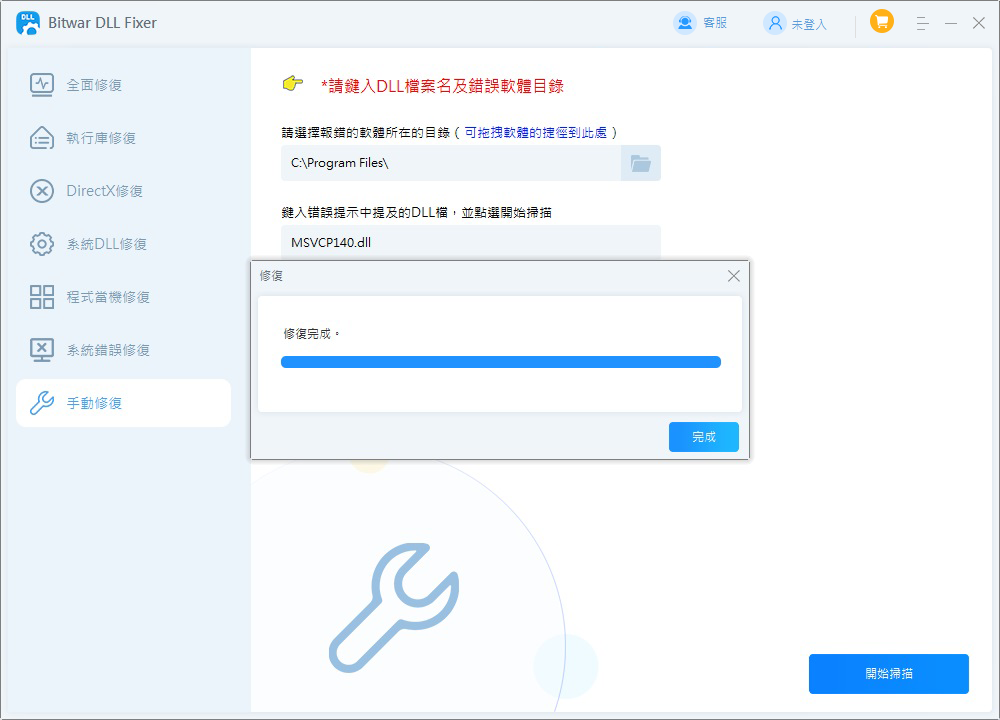
Task: Select 執行庫修復 in the sidebar
Action: (x=123, y=138)
